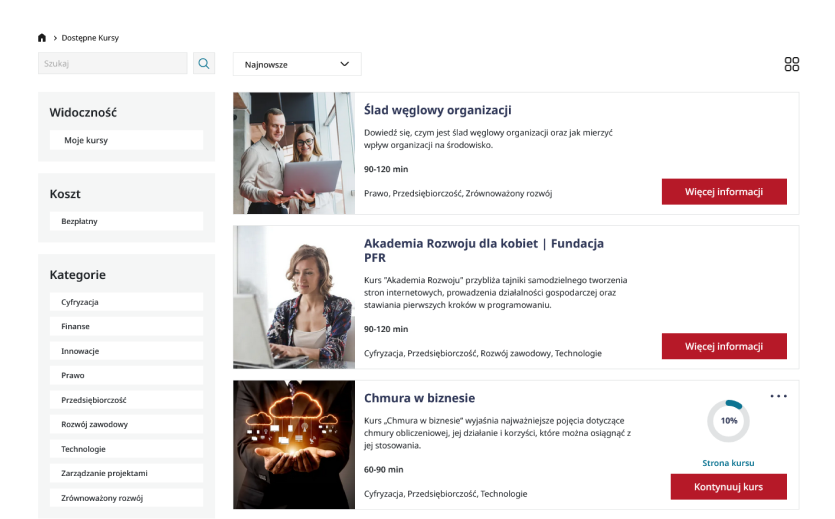Select the Zarządzanie projektami category
This screenshot has width=835, height=519.
pyautogui.click(x=126, y=473)
